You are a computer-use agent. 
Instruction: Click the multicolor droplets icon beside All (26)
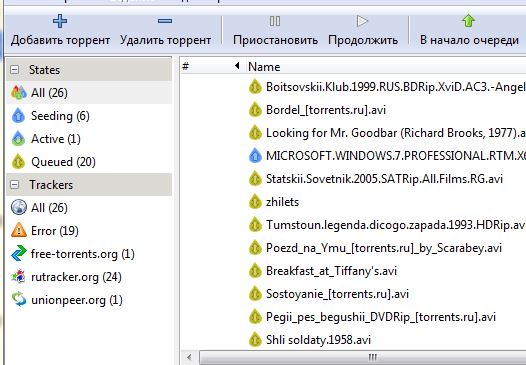tap(18, 93)
